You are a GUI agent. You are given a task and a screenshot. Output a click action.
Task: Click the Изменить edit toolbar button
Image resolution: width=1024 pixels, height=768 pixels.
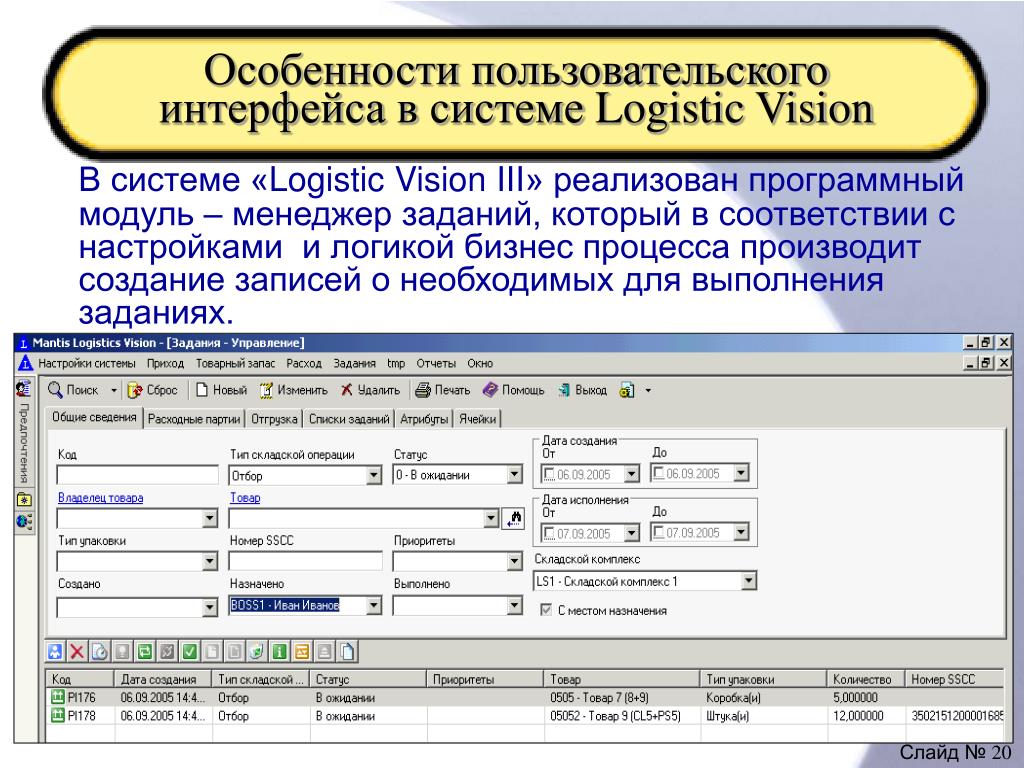pos(293,390)
